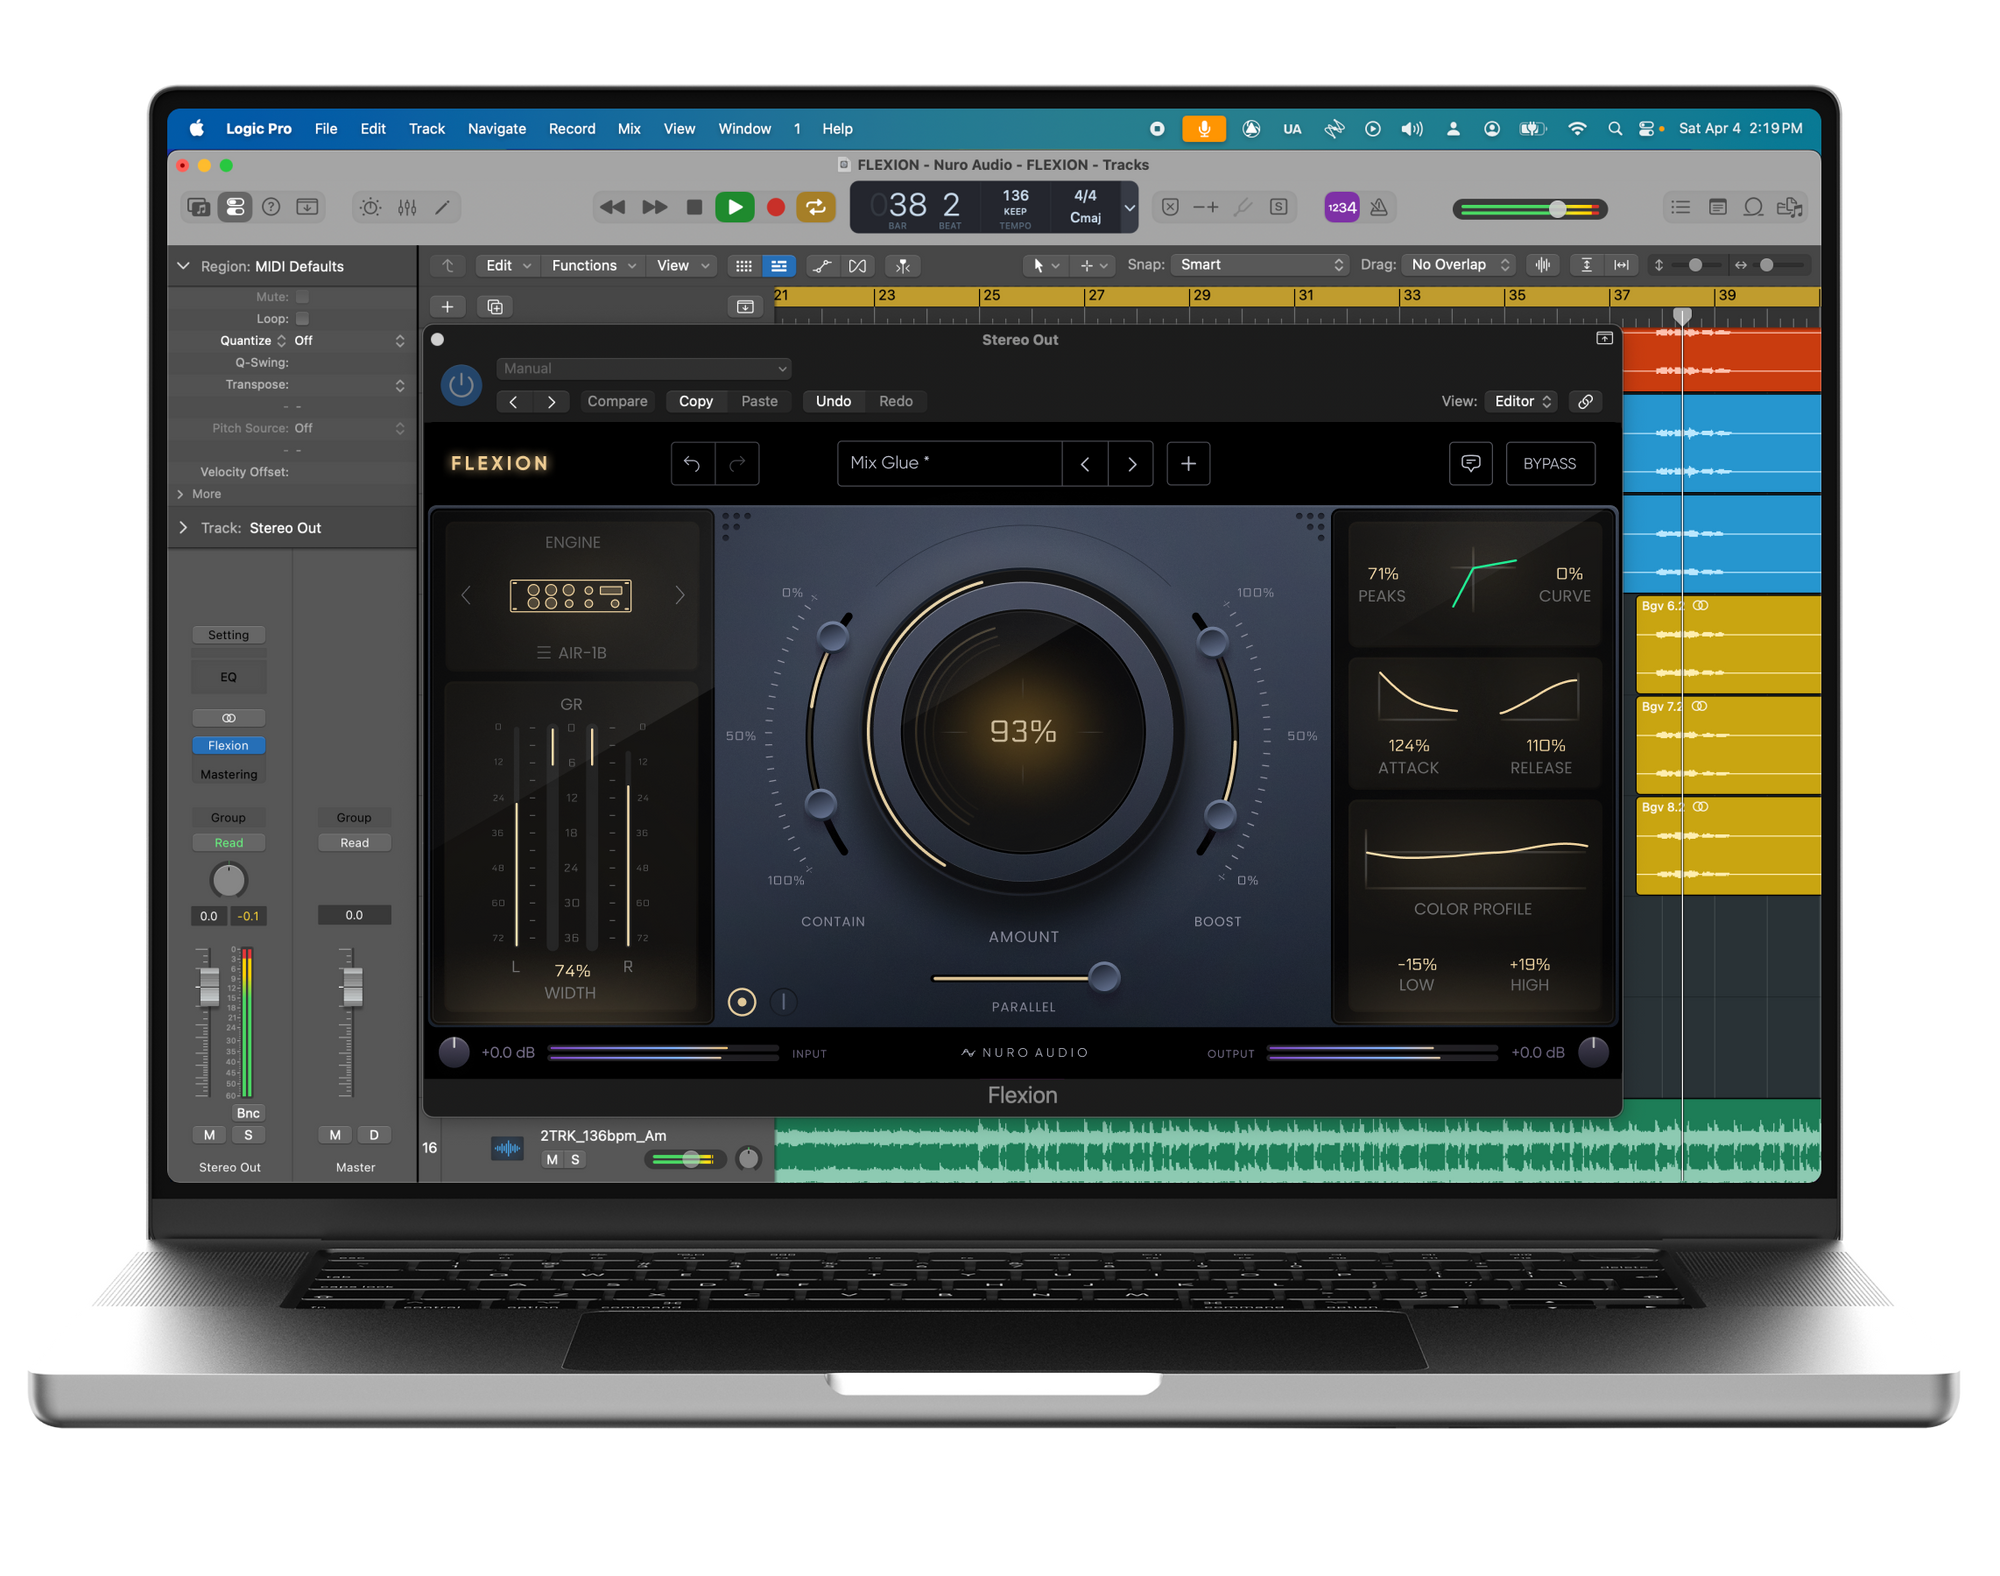The image size is (2000, 1576).
Task: Click the red Record button
Action: [775, 207]
